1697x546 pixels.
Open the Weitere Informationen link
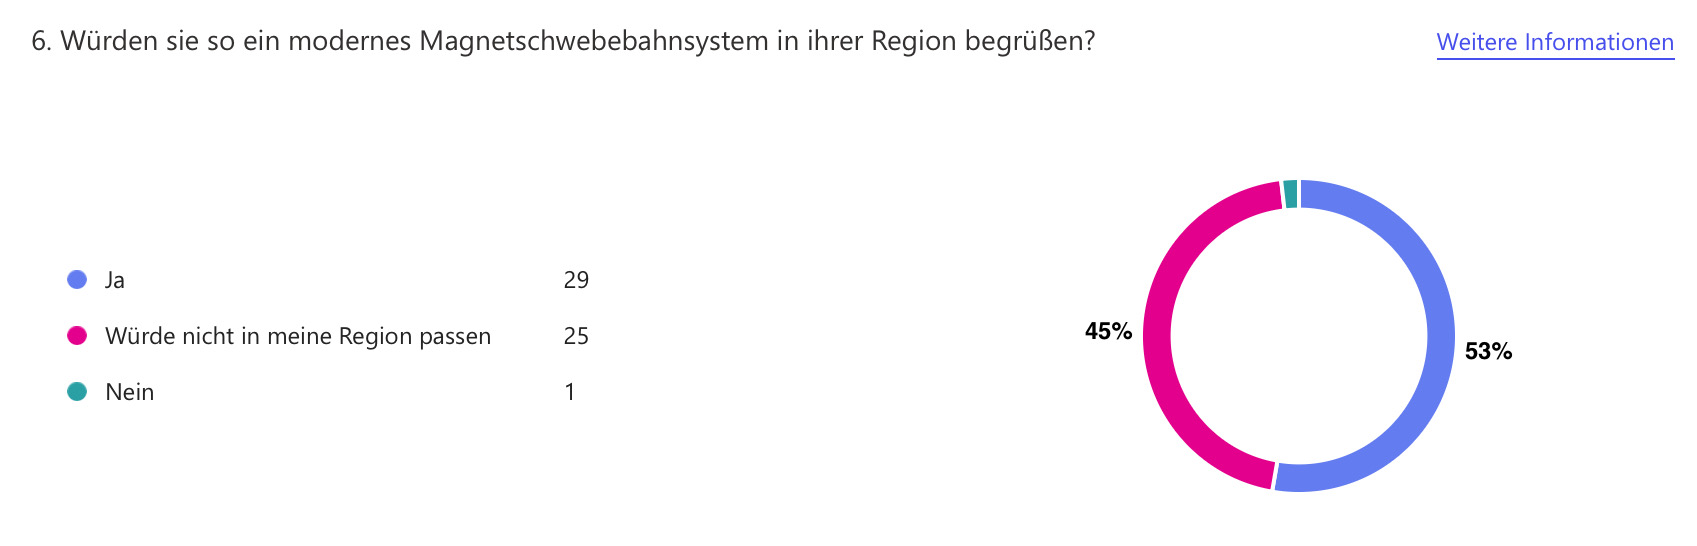pos(1555,42)
